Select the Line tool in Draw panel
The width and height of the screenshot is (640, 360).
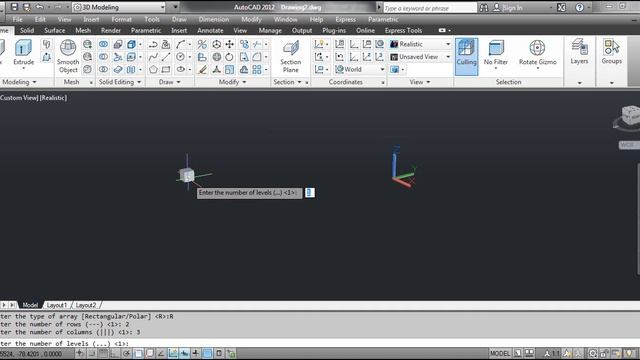click(x=166, y=57)
